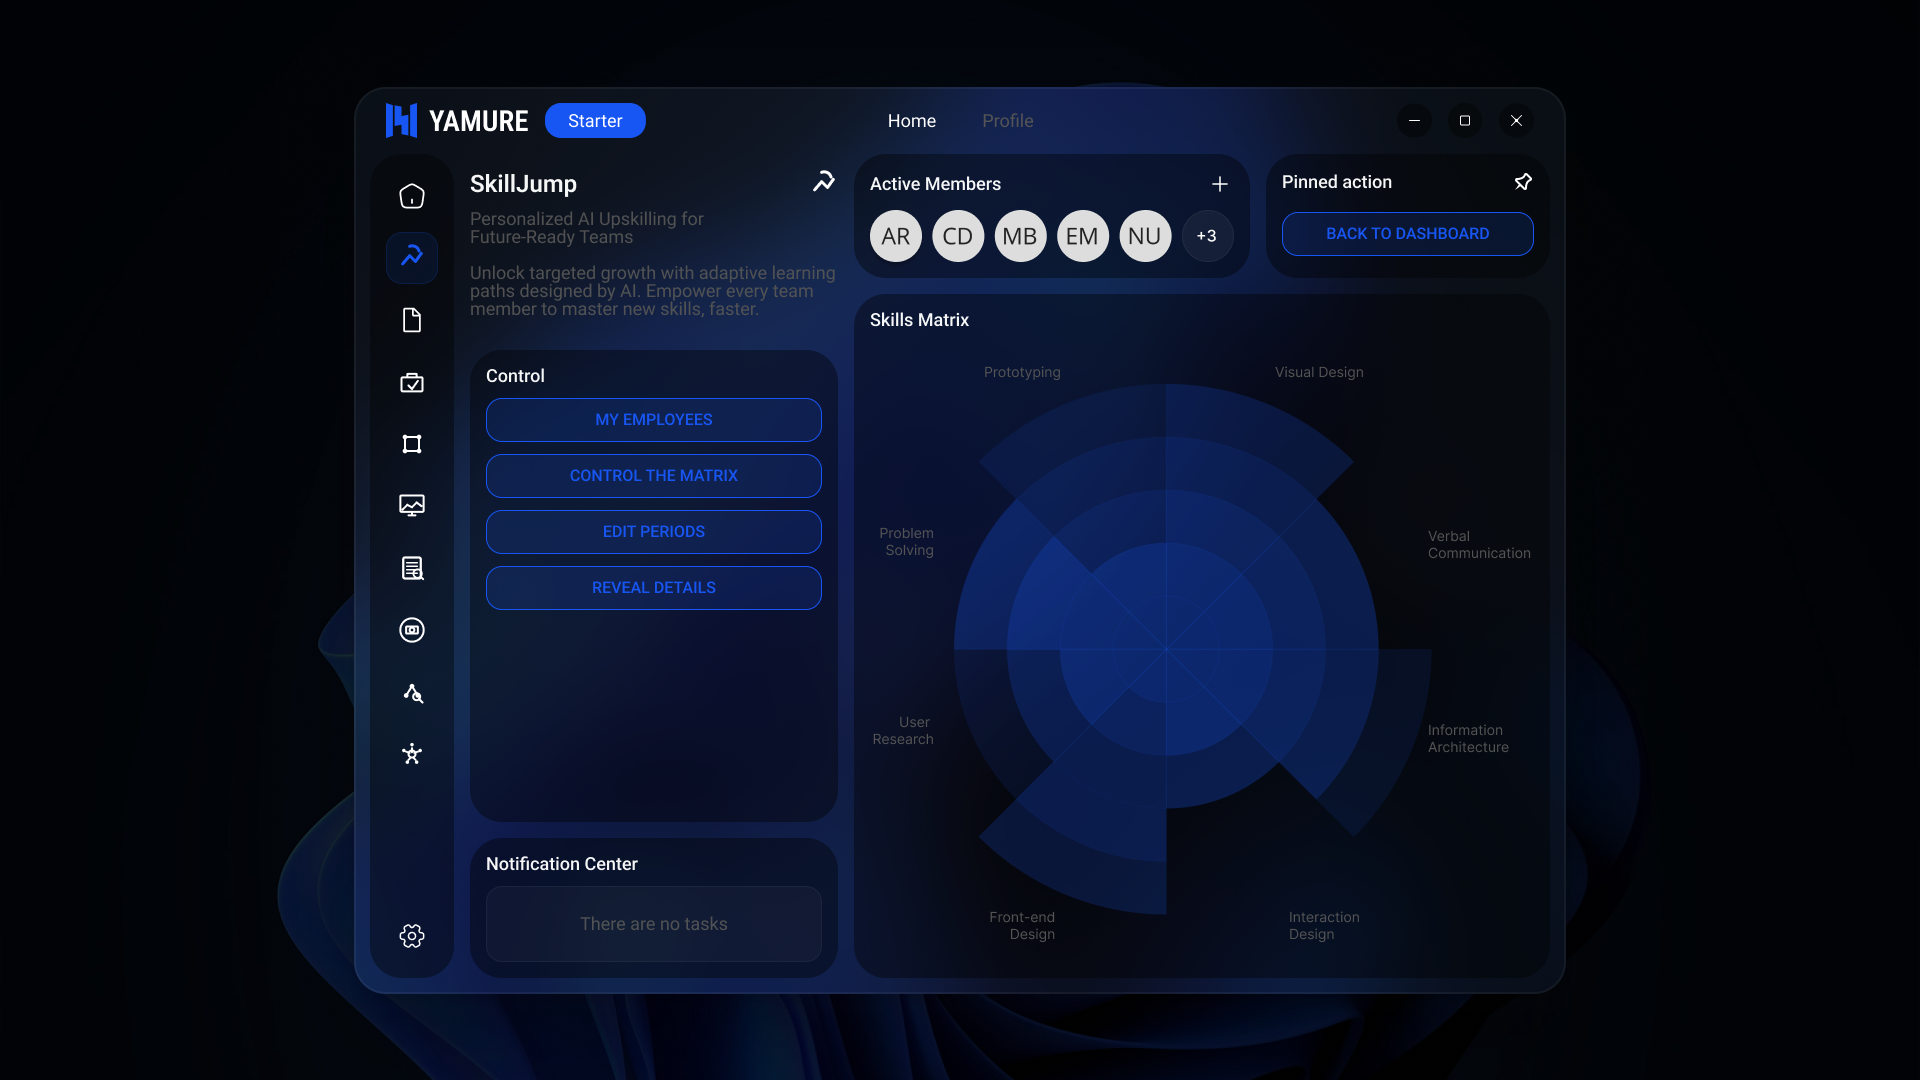The height and width of the screenshot is (1080, 1920).
Task: Select the frame/artboard sidebar icon
Action: (x=412, y=444)
